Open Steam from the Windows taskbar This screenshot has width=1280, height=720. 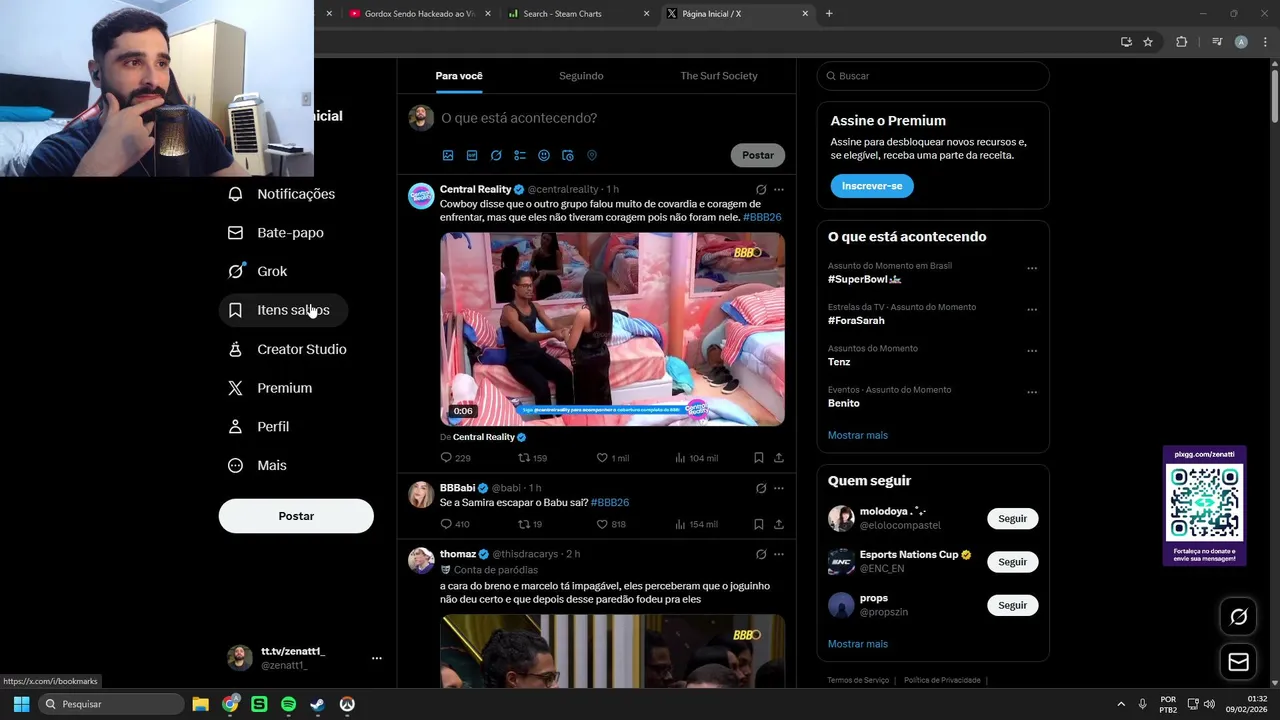click(317, 704)
